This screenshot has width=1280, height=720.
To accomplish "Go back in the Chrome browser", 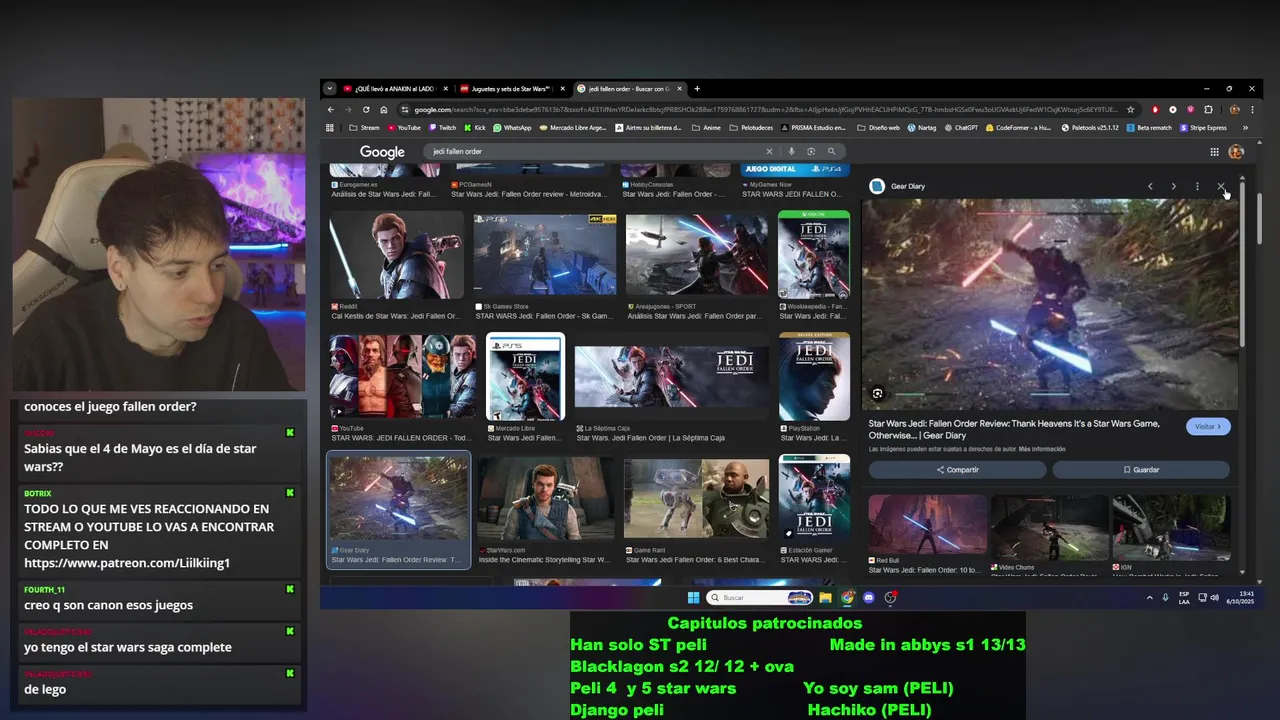I will point(331,109).
